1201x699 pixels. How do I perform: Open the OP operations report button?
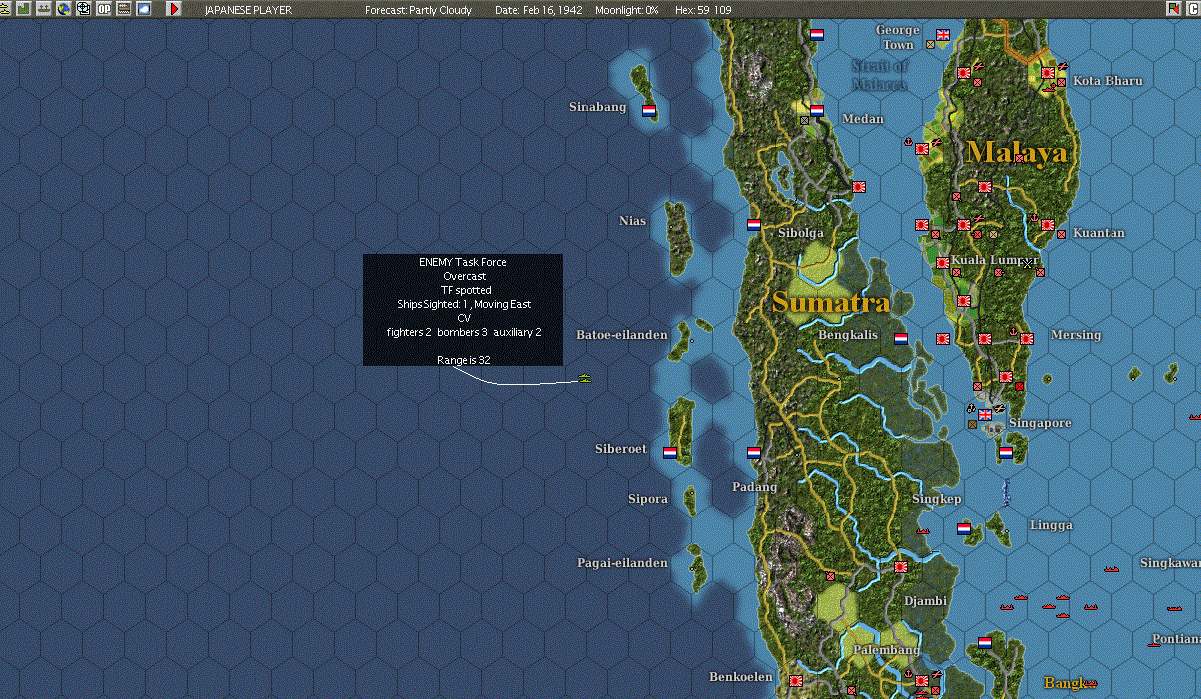coord(104,8)
